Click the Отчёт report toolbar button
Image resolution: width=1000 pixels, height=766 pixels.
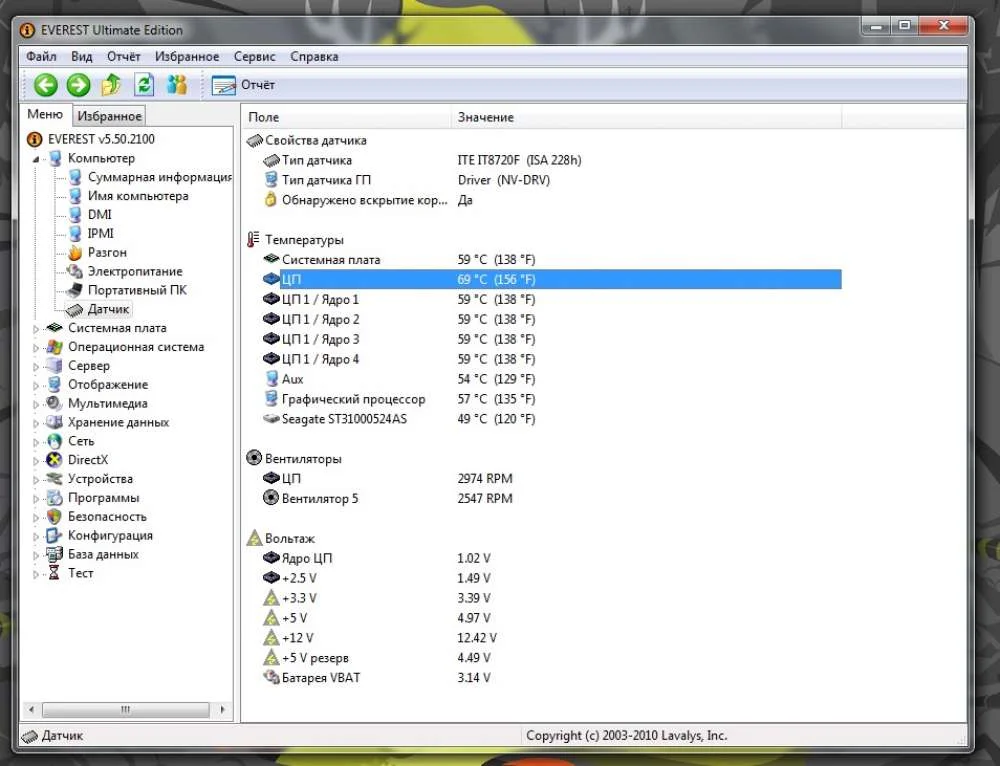tap(243, 85)
